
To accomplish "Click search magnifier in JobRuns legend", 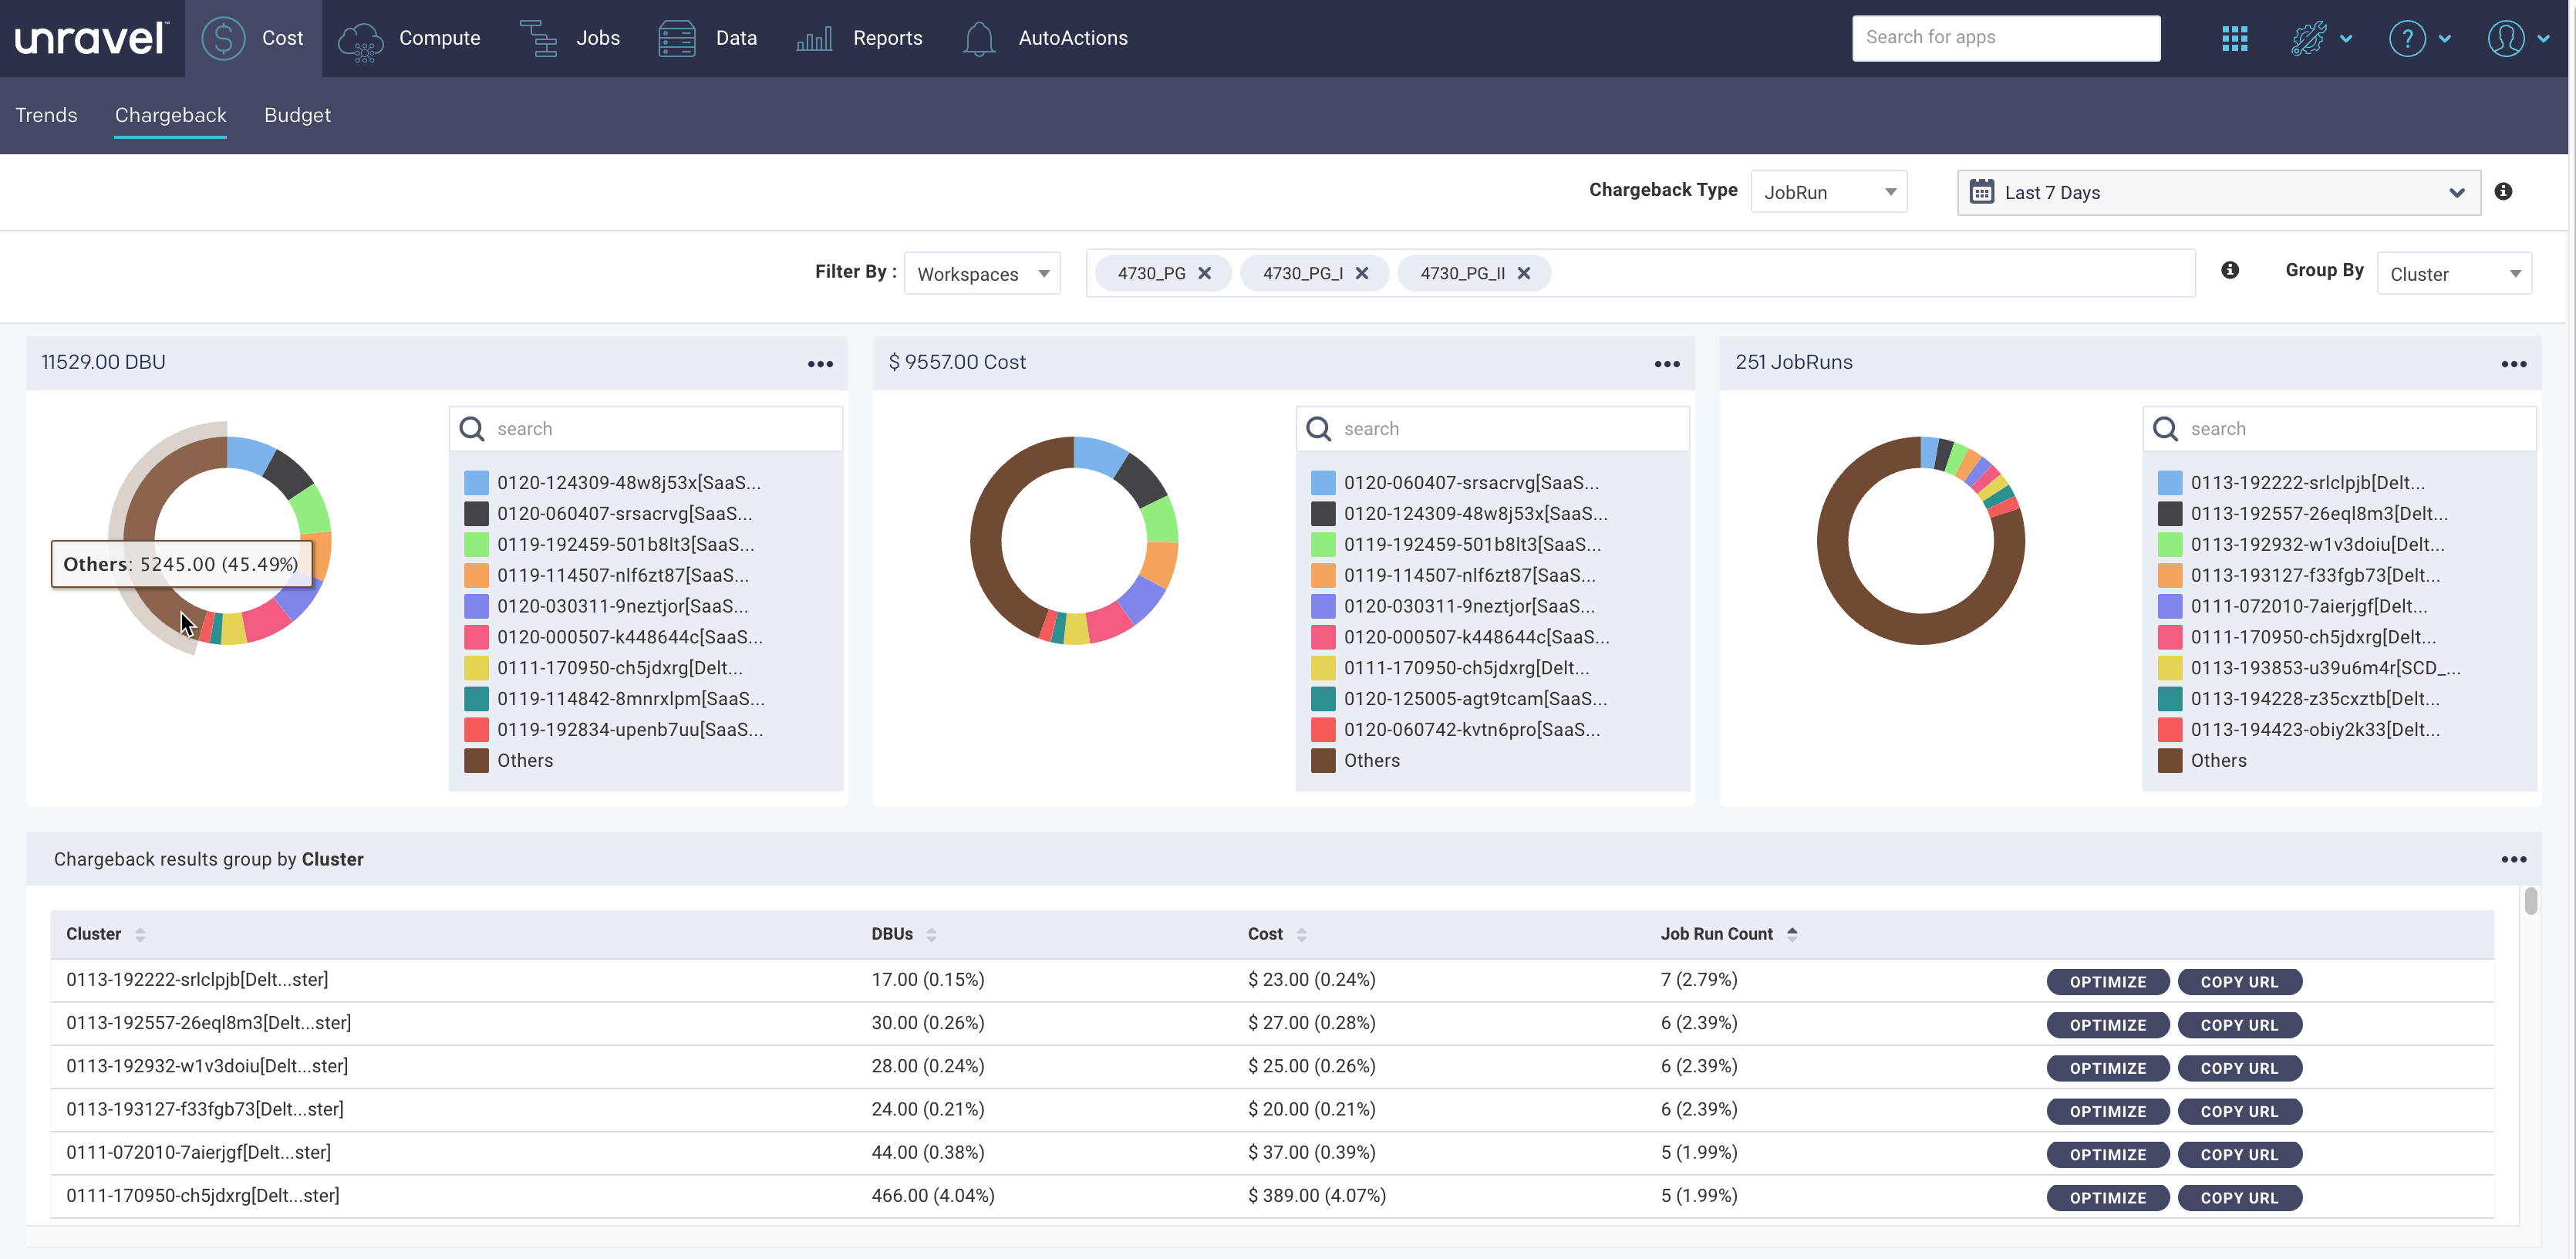I will click(2166, 429).
